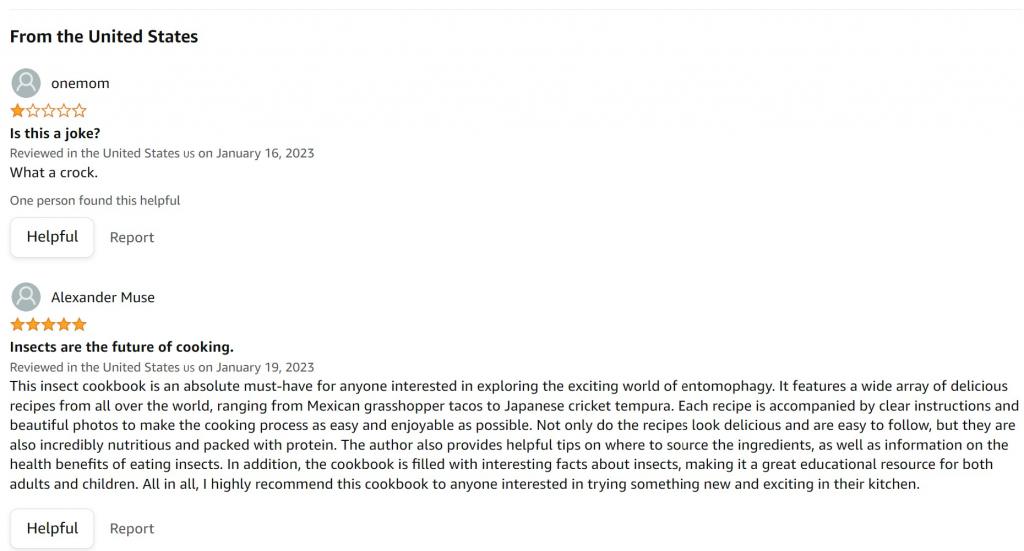
Task: Click "One person found this helpful" text
Action: point(95,200)
